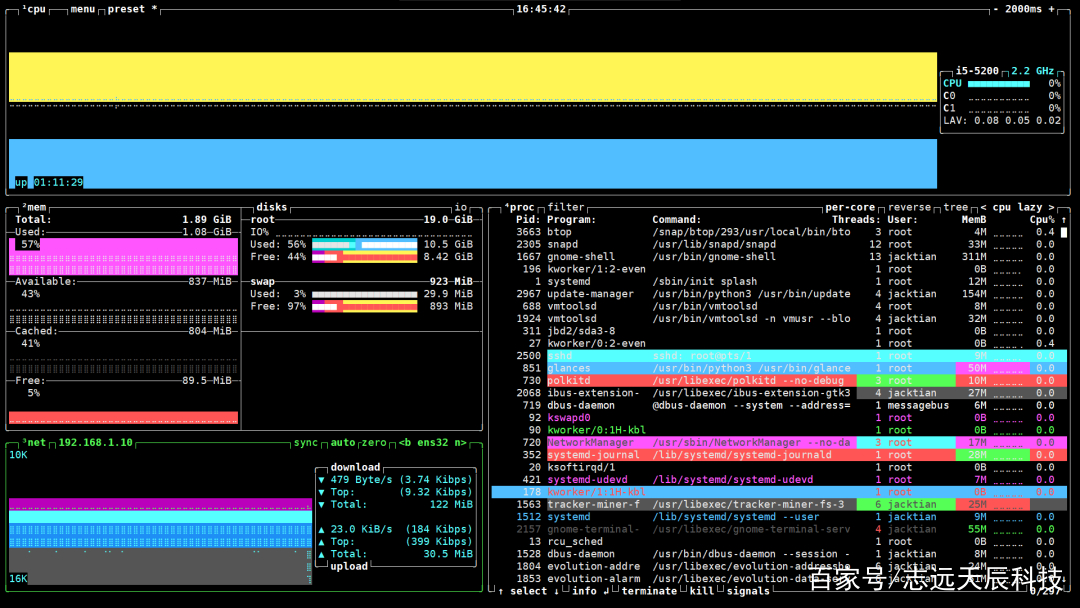
Task: Activate the process filter field
Action: tap(565, 207)
